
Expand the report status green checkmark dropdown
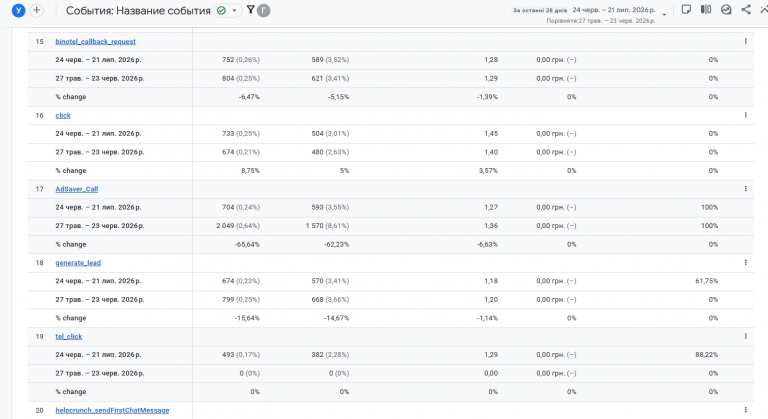point(228,10)
